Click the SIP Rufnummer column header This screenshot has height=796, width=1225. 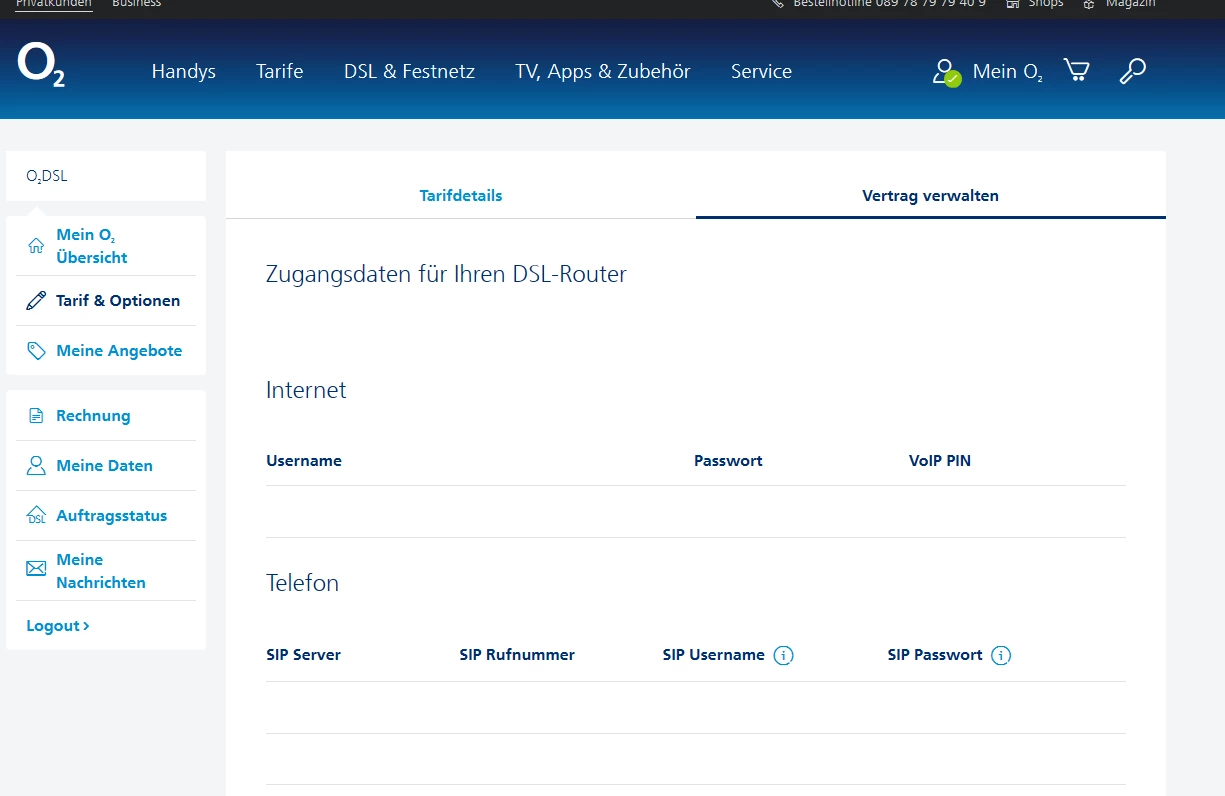(x=517, y=655)
